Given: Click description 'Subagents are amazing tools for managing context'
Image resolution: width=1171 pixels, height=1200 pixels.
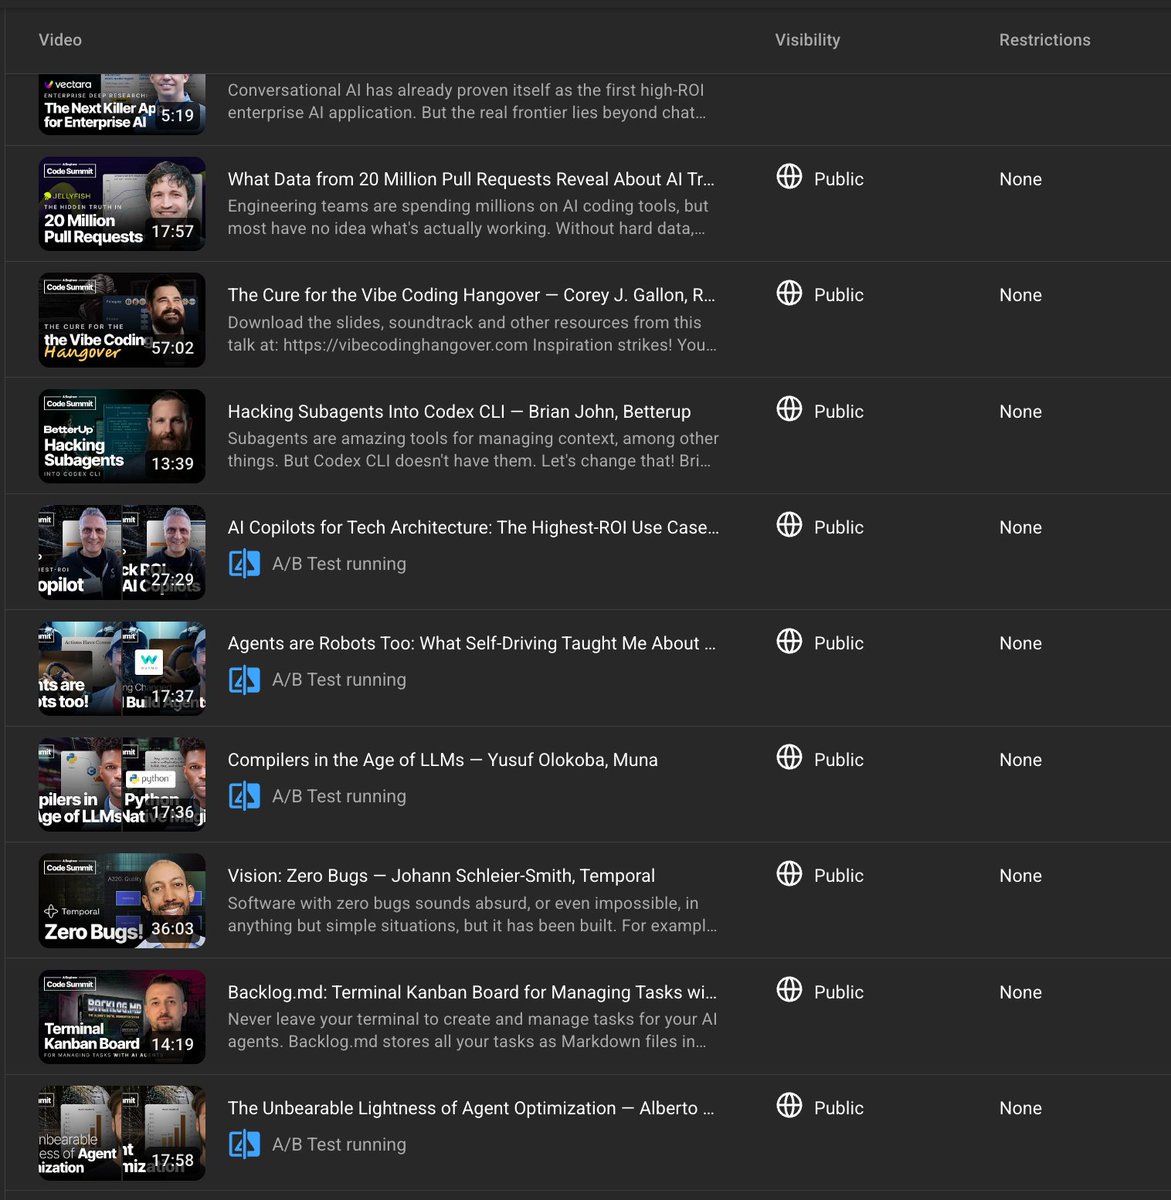Looking at the screenshot, I should click(473, 449).
